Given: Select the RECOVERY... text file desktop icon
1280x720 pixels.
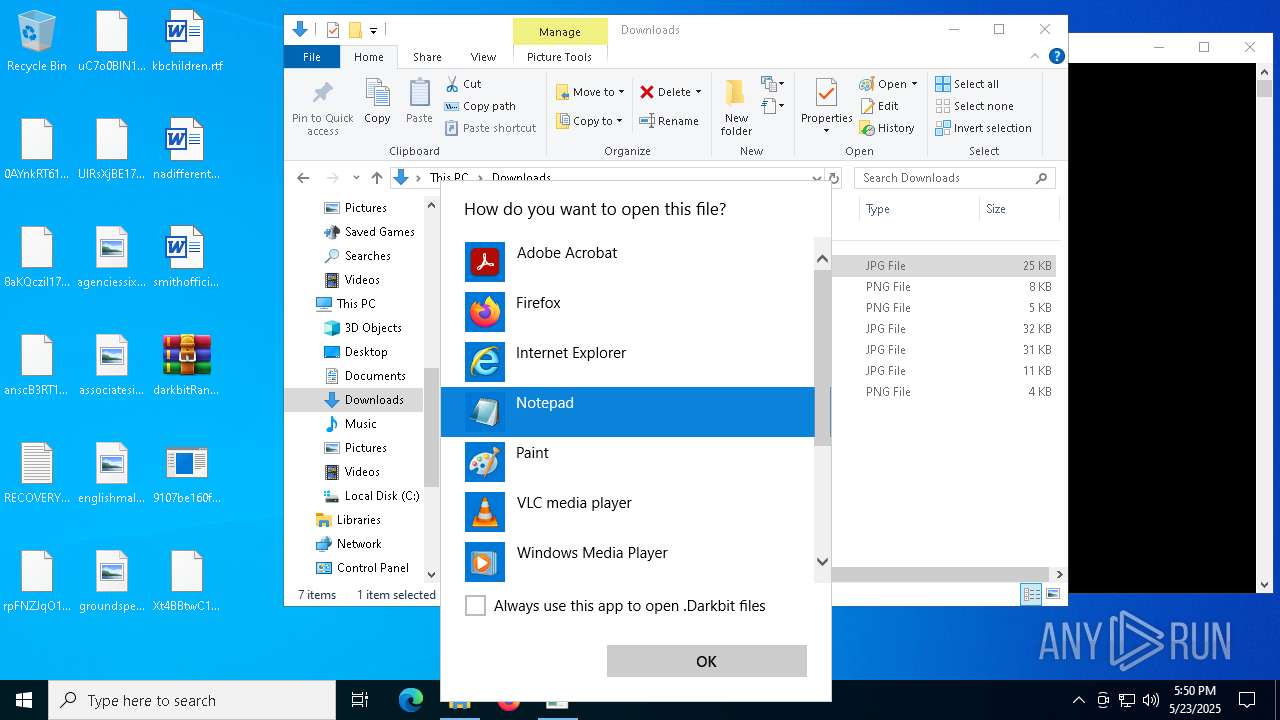Looking at the screenshot, I should click(x=37, y=473).
